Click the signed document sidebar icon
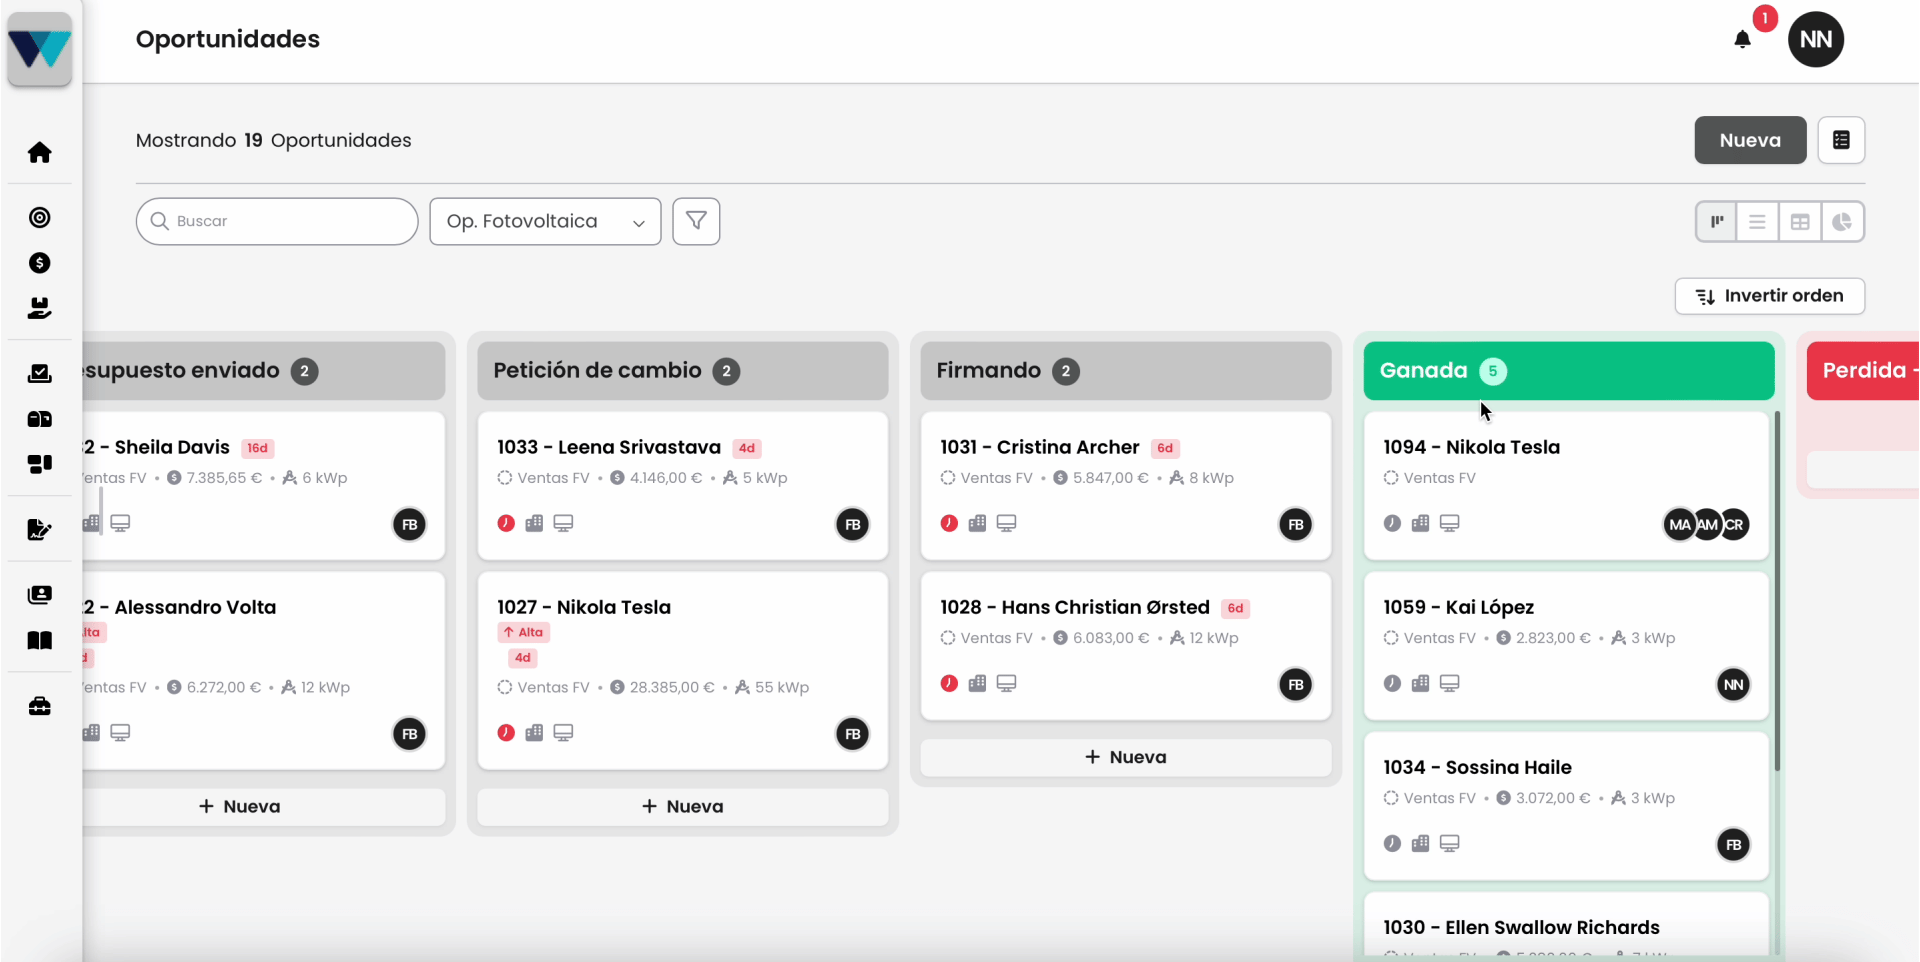 point(40,529)
